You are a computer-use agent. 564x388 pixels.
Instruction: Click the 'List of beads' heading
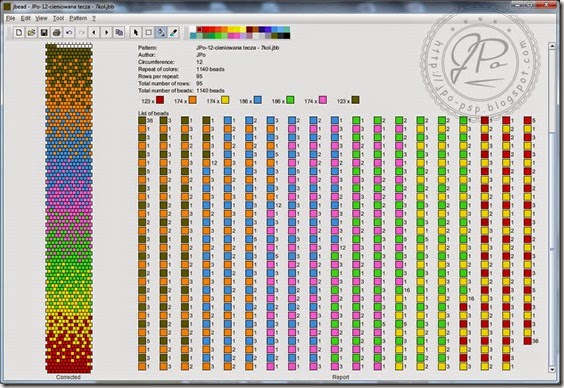tap(154, 113)
